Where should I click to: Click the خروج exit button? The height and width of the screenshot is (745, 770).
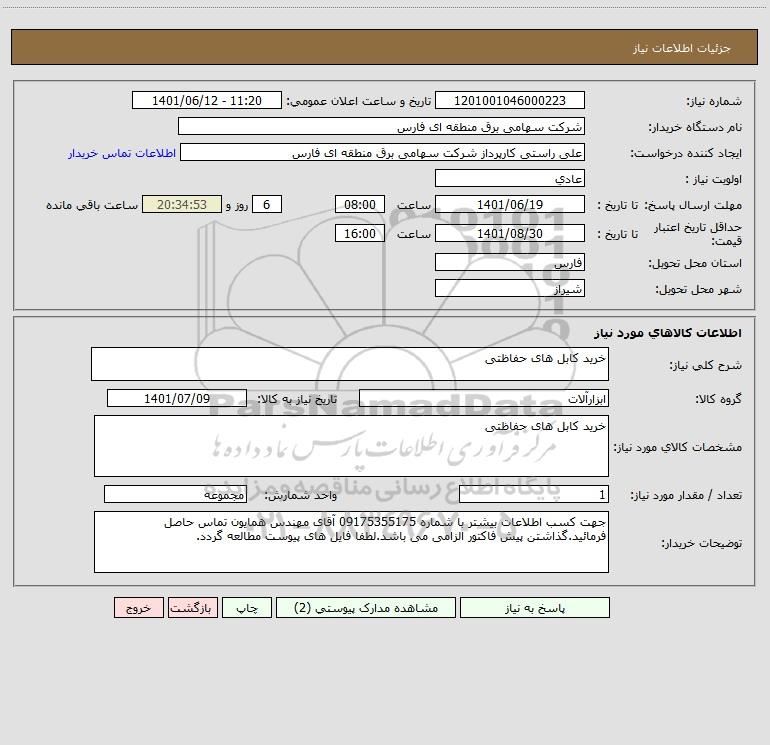tap(138, 607)
